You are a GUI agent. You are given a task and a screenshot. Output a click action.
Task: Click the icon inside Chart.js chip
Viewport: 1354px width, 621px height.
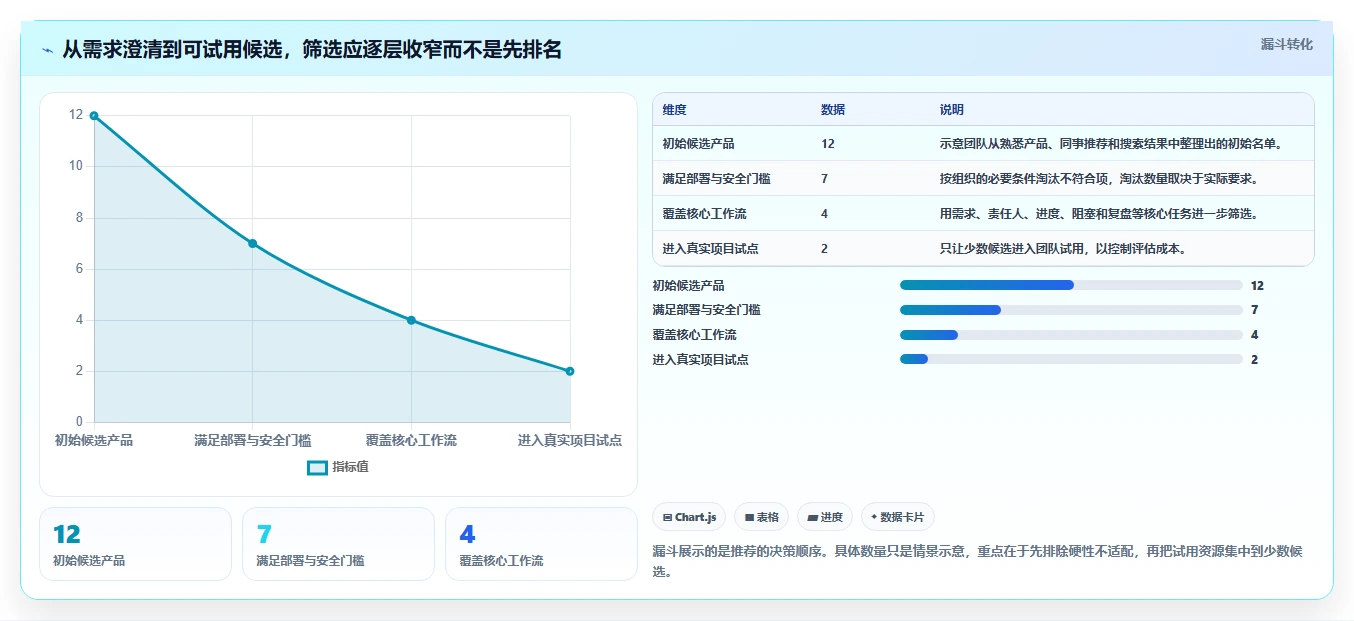[667, 518]
